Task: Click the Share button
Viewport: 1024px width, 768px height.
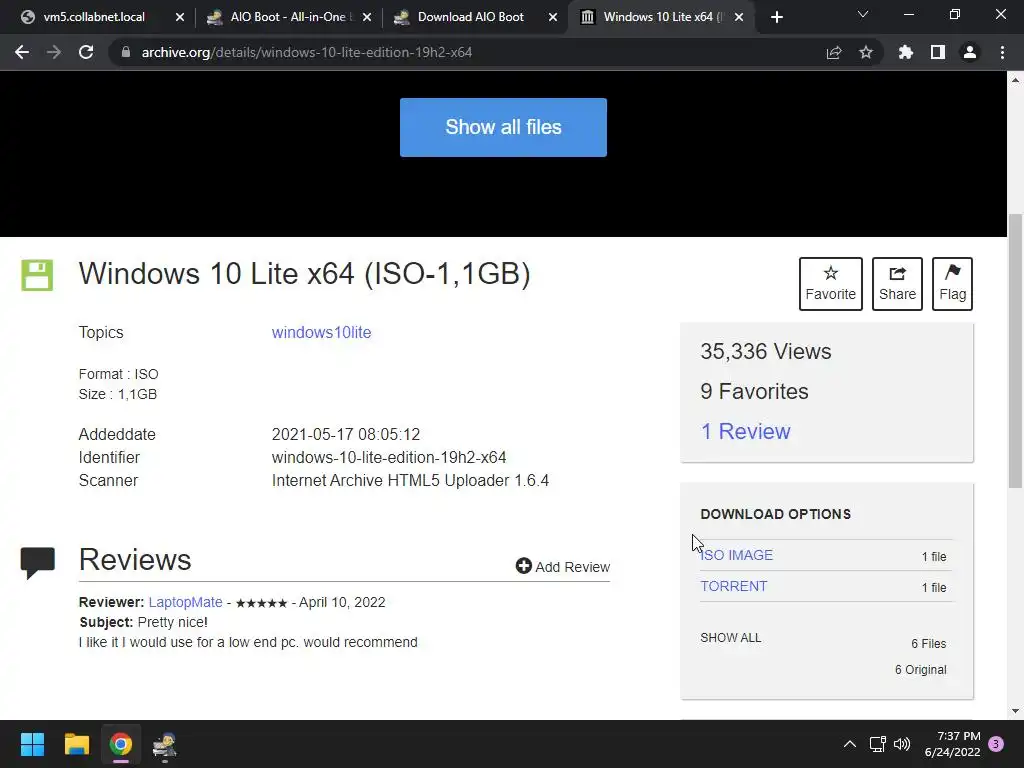Action: point(897,283)
